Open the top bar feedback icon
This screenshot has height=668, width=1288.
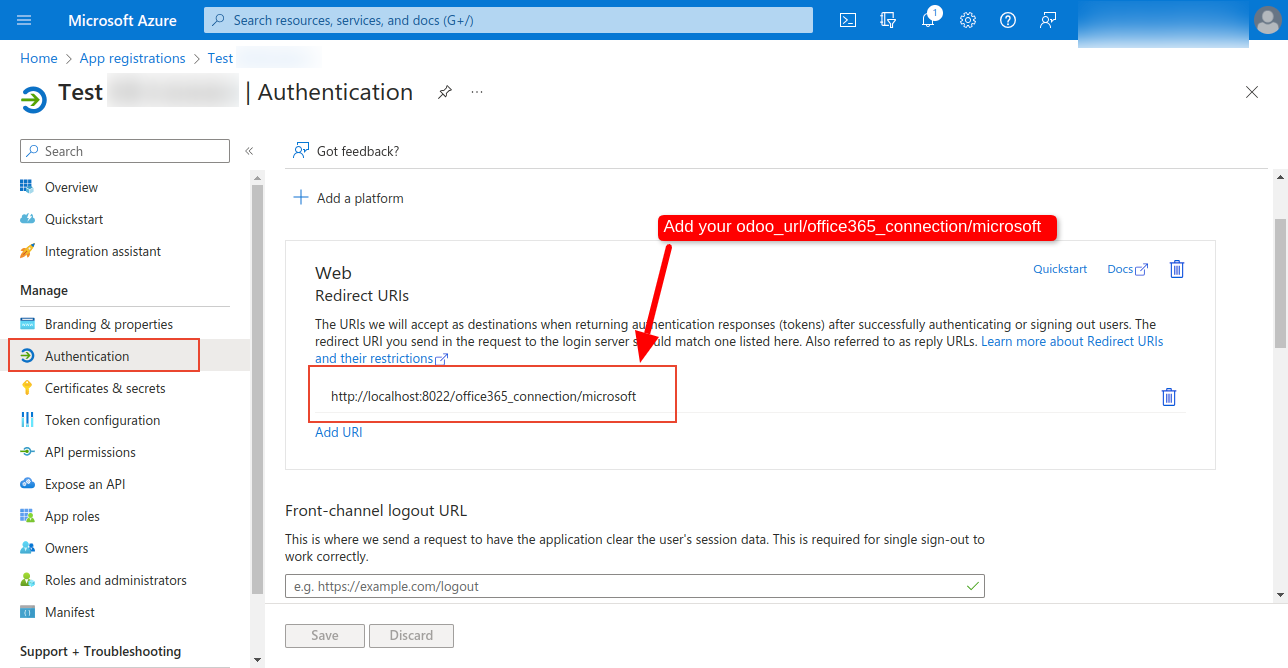(x=1048, y=20)
